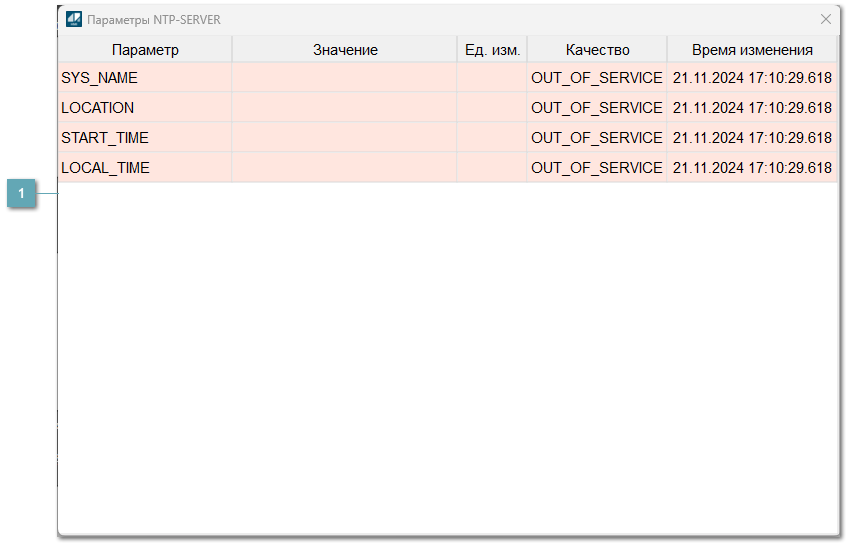Click the numbered callout marker 1
The image size is (852, 546).
(22, 193)
